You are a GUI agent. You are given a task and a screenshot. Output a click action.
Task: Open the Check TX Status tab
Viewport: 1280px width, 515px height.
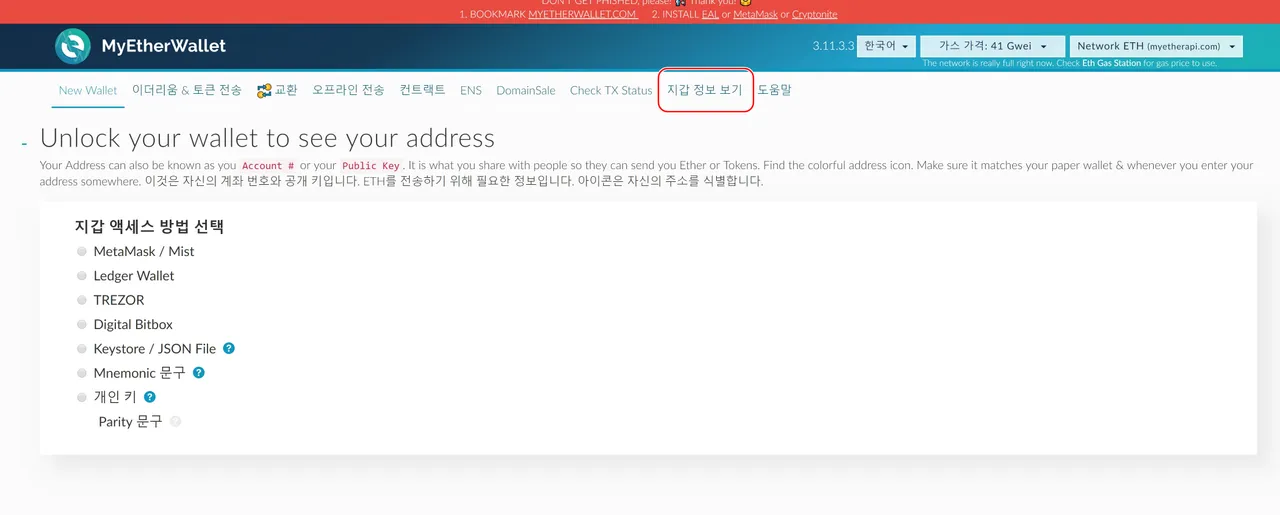[x=611, y=90]
